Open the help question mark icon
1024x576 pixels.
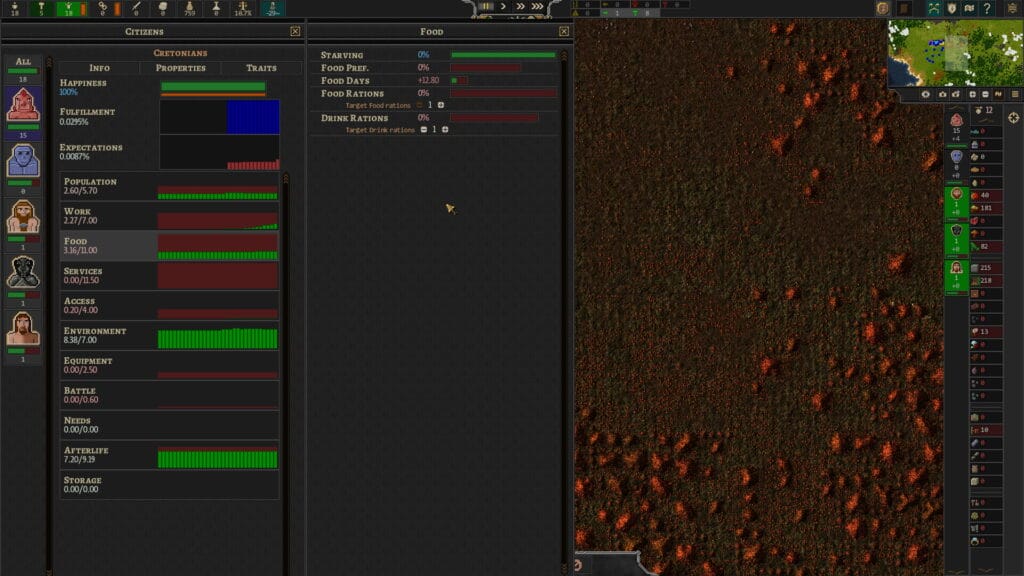tap(987, 8)
